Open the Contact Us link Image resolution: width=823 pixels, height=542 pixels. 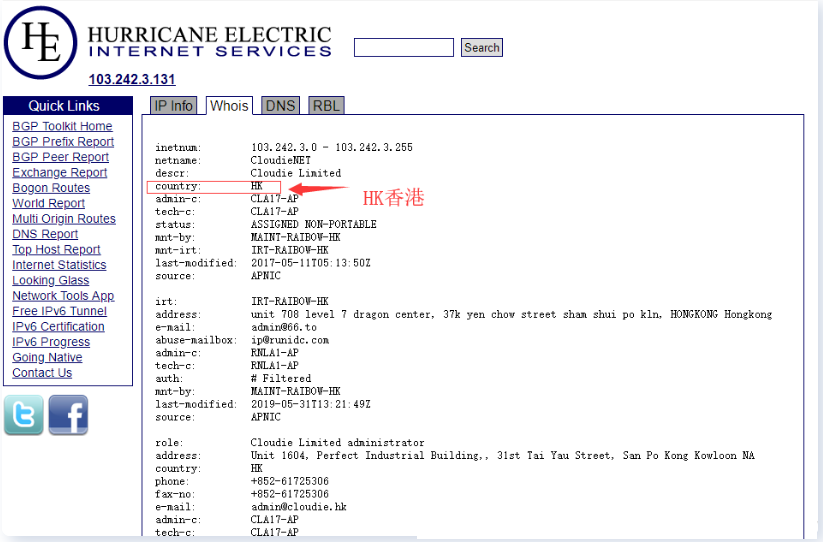coord(42,373)
